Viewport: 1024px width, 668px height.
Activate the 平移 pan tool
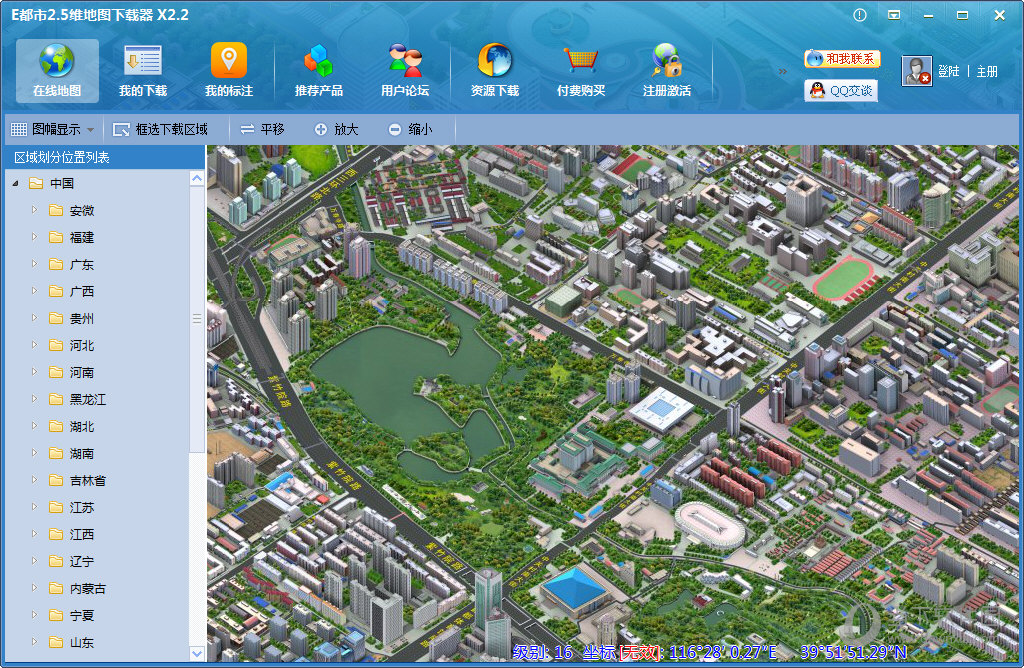(x=263, y=129)
